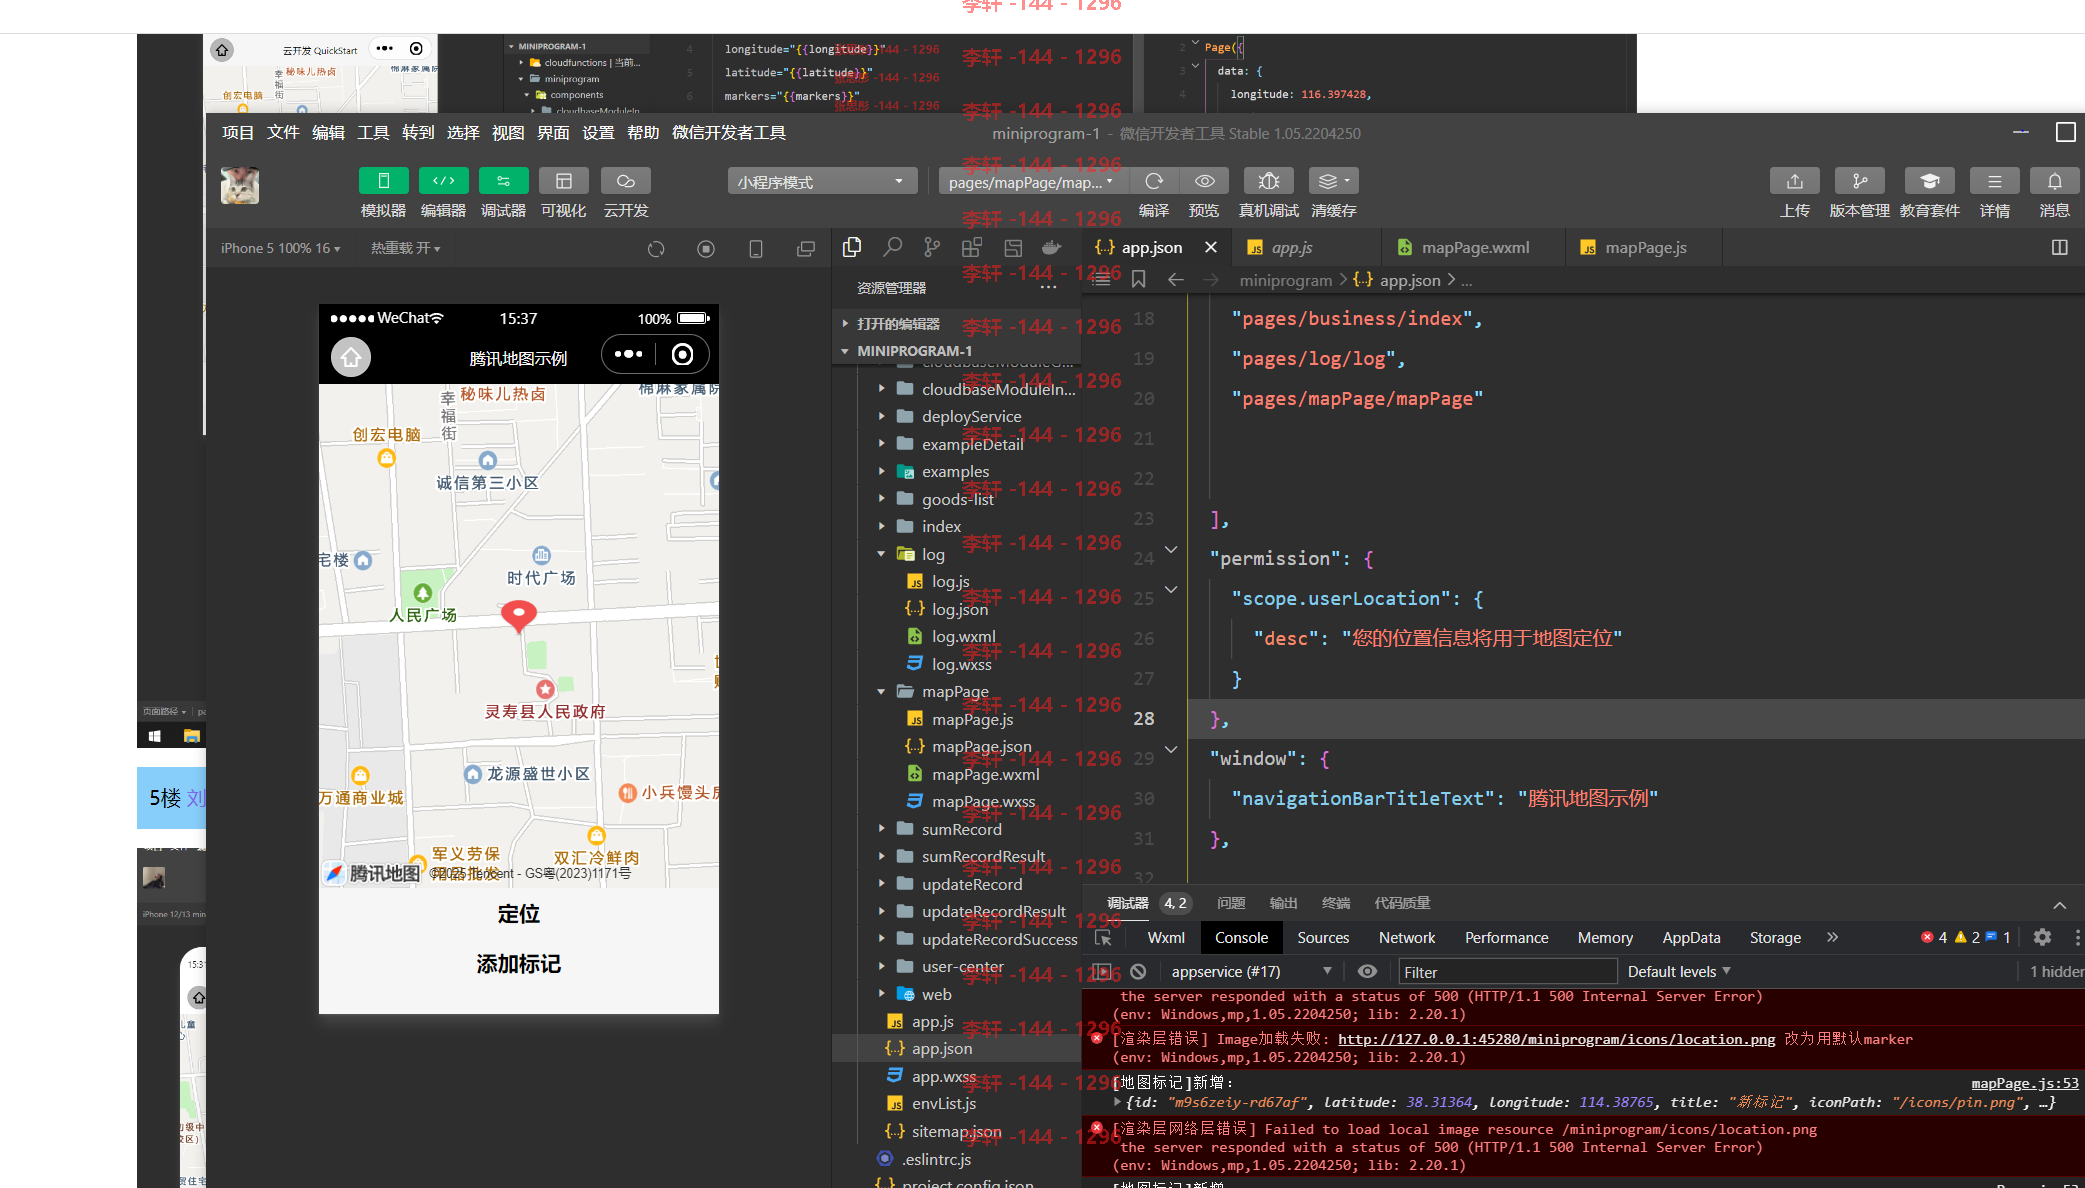Open source control branch icon
The image size is (2085, 1188).
pos(932,247)
